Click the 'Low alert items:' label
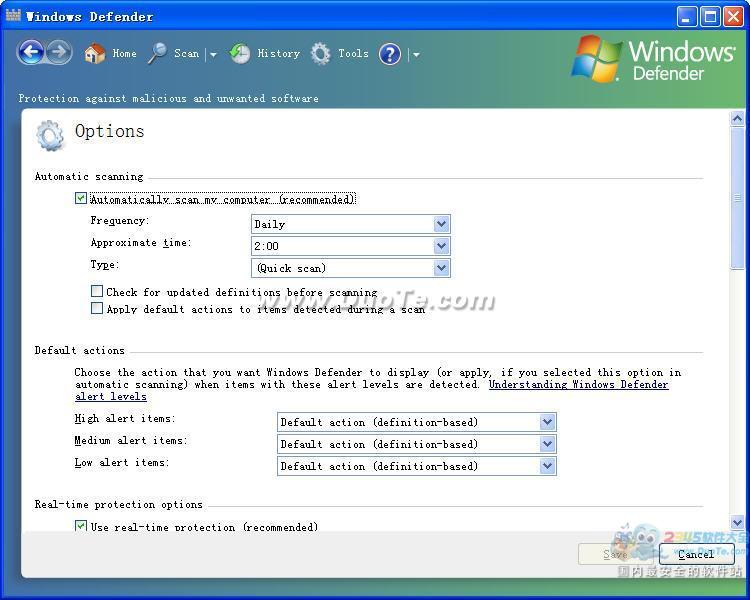 pos(122,463)
